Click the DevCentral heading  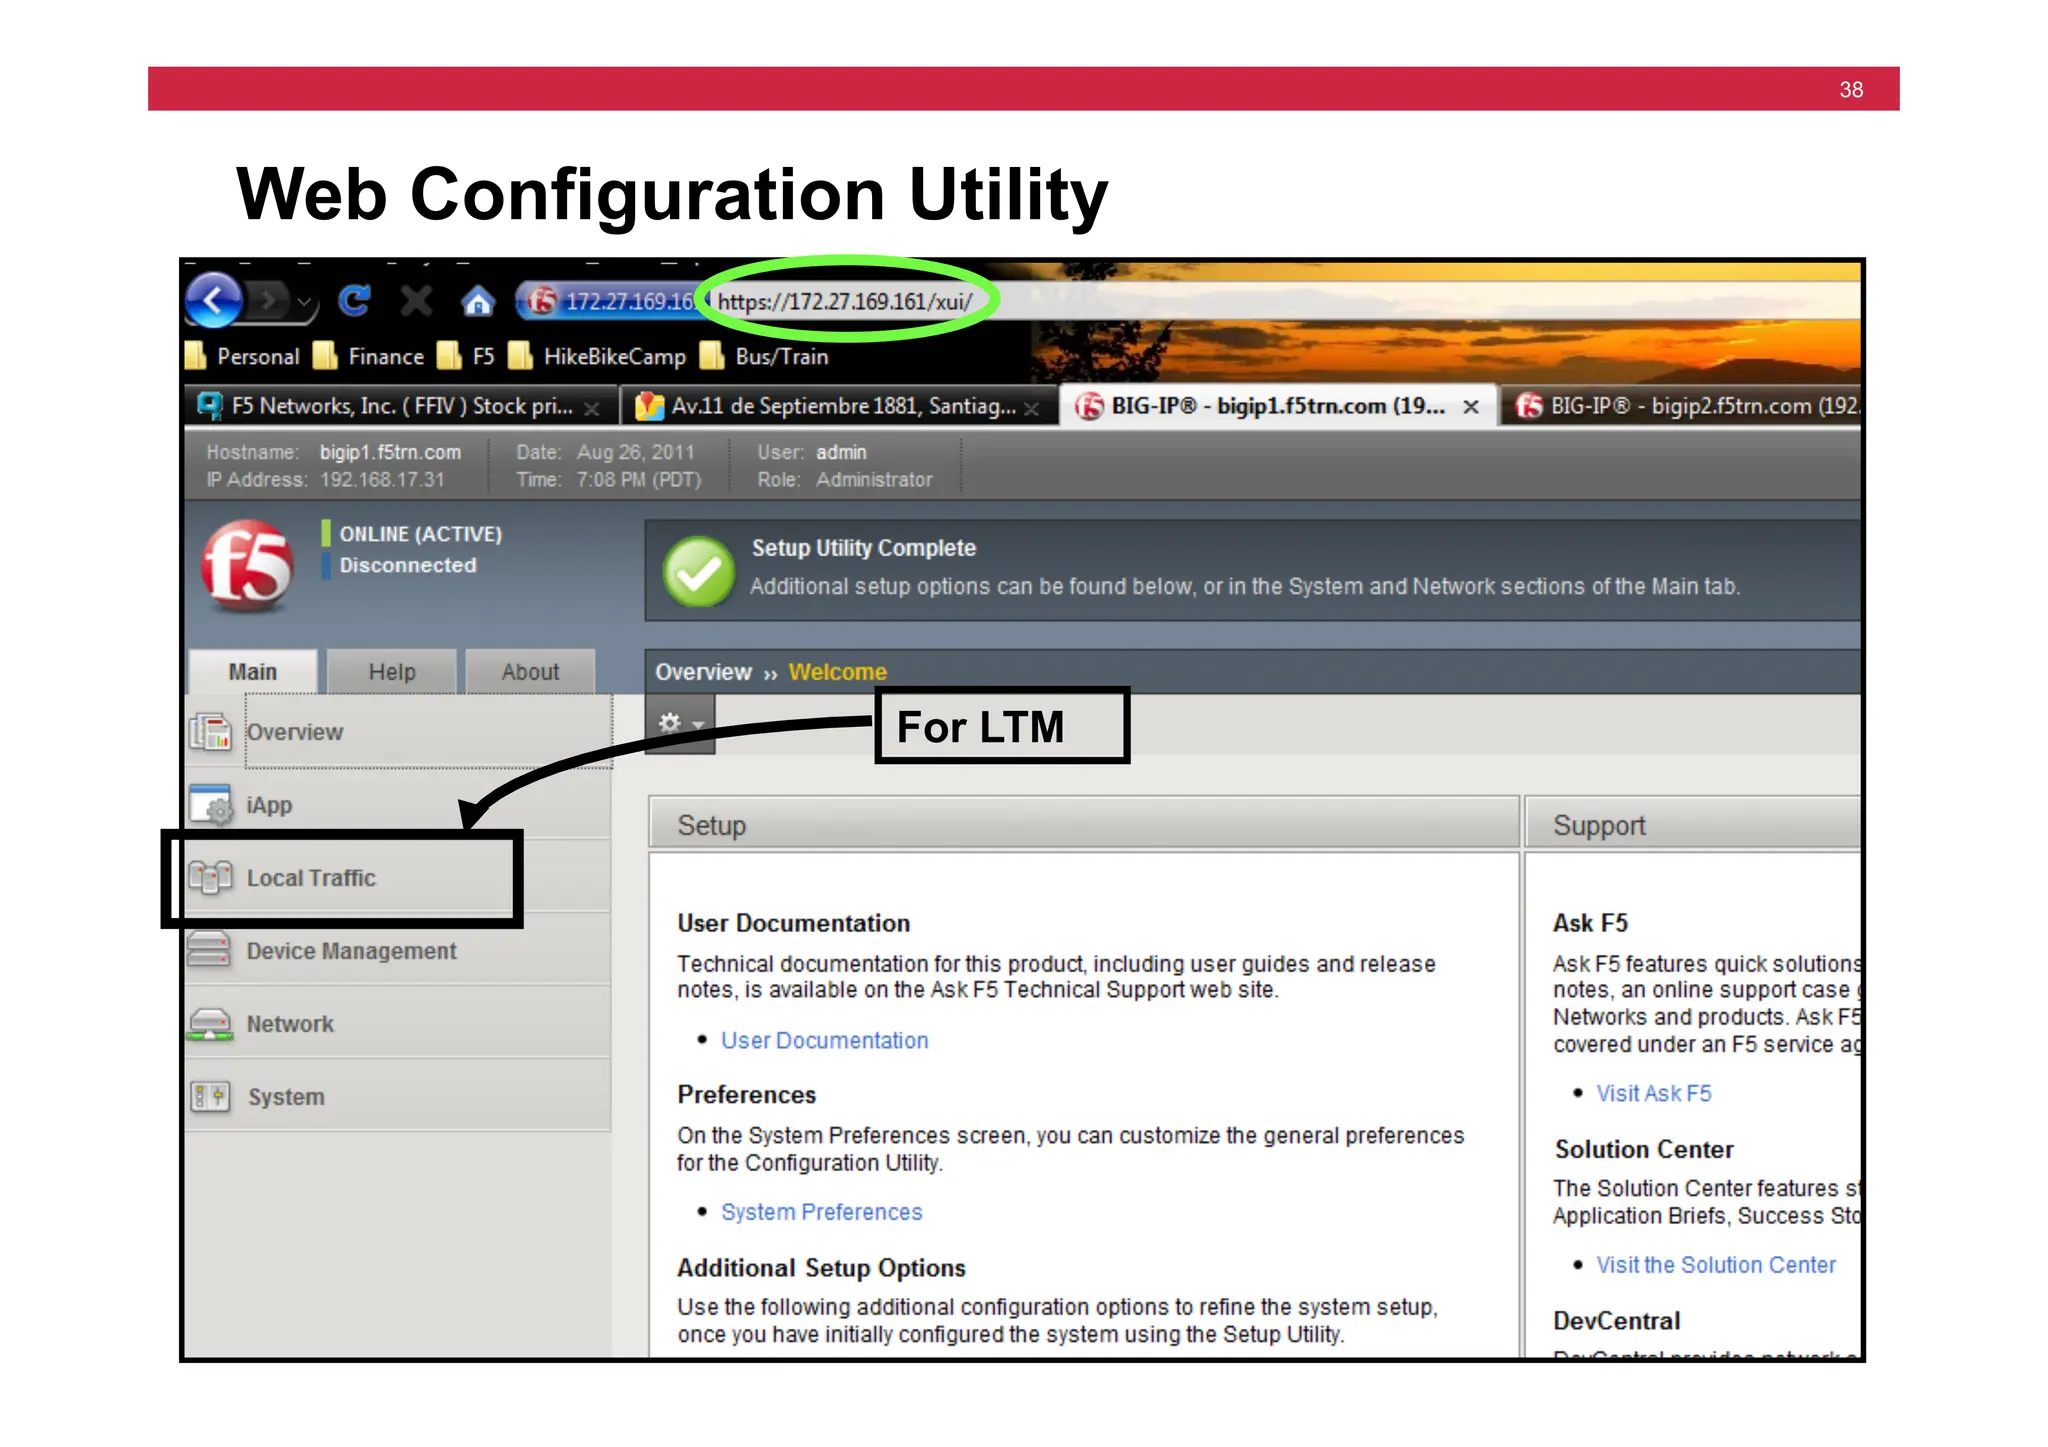1616,1321
